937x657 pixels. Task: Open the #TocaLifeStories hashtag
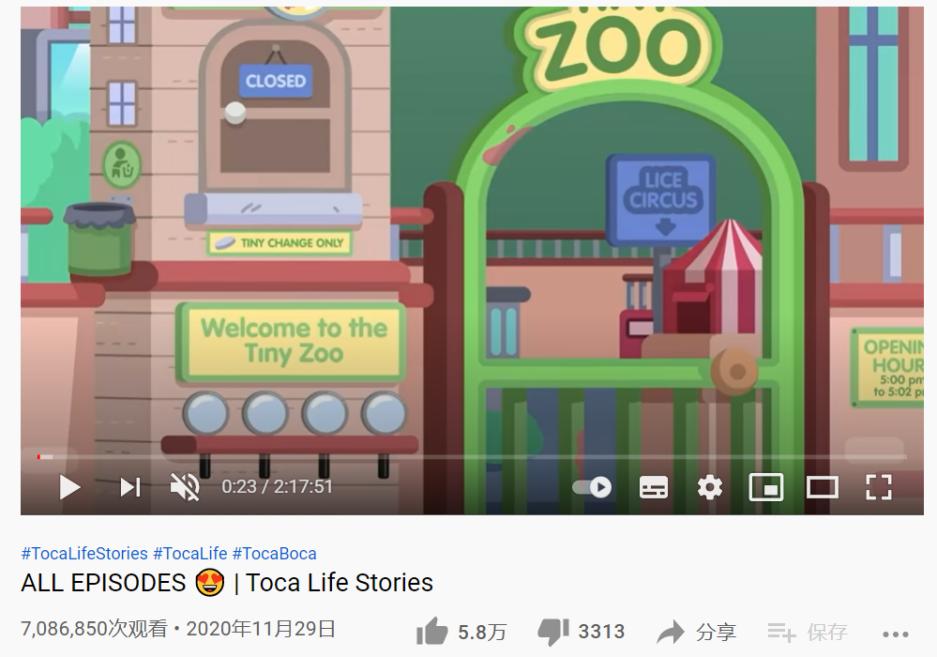84,554
